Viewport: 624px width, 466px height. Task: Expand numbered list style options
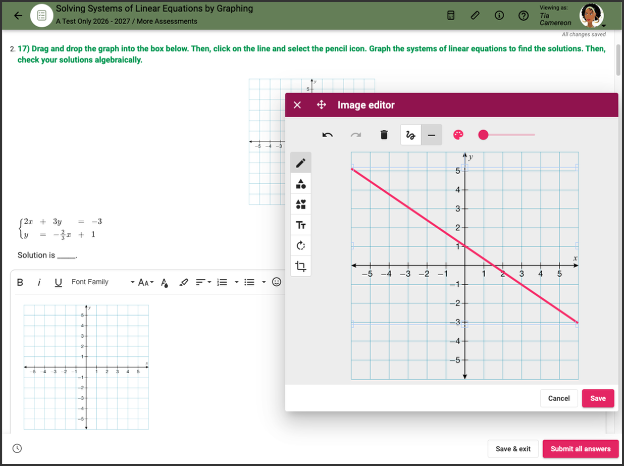pos(236,282)
